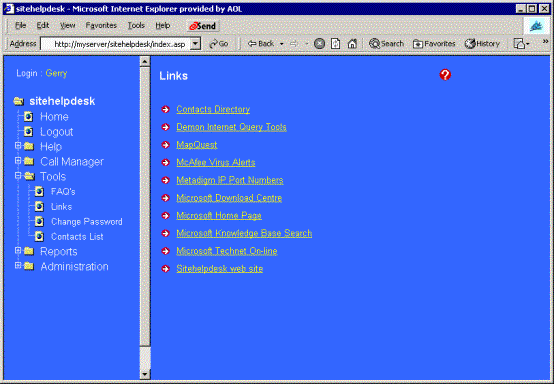Click the Contacts List page icon
This screenshot has width=554, height=384.
(x=39, y=236)
